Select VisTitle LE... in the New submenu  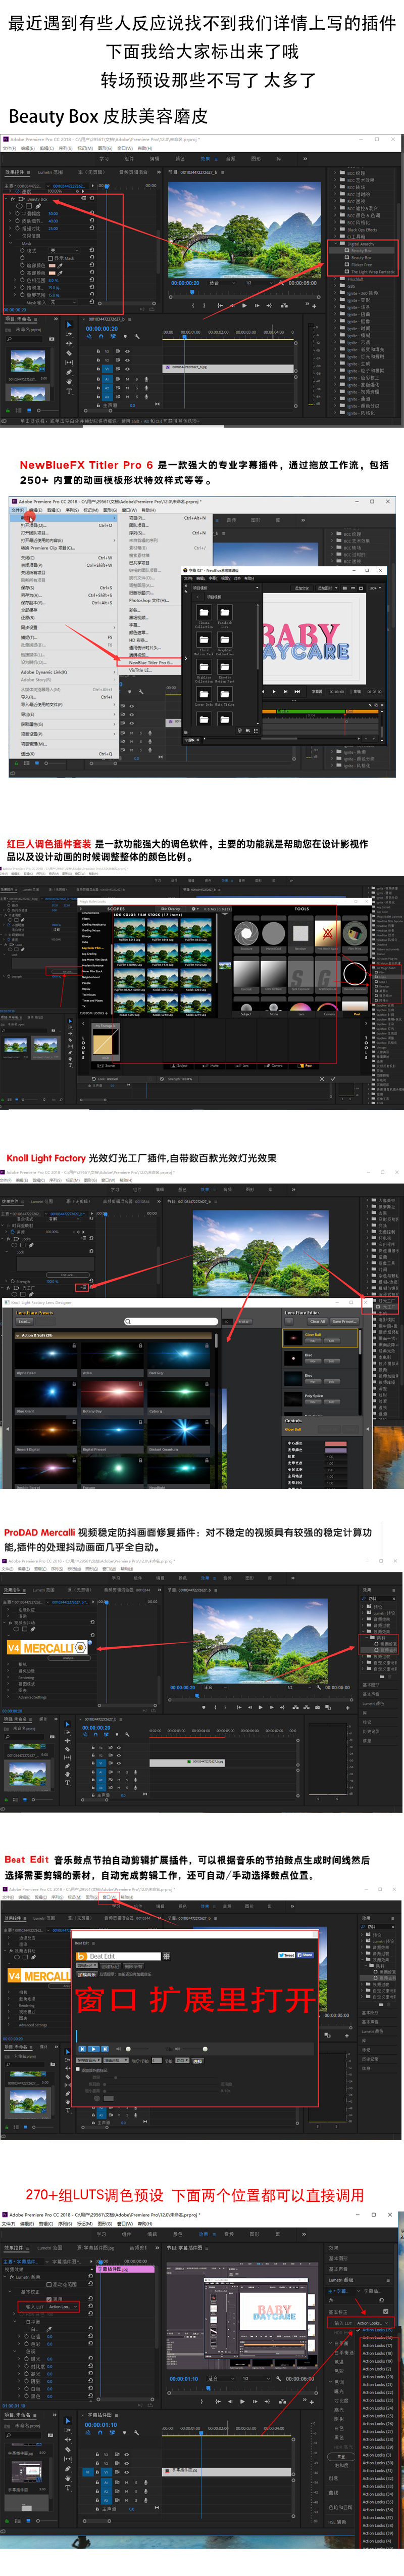pos(141,670)
